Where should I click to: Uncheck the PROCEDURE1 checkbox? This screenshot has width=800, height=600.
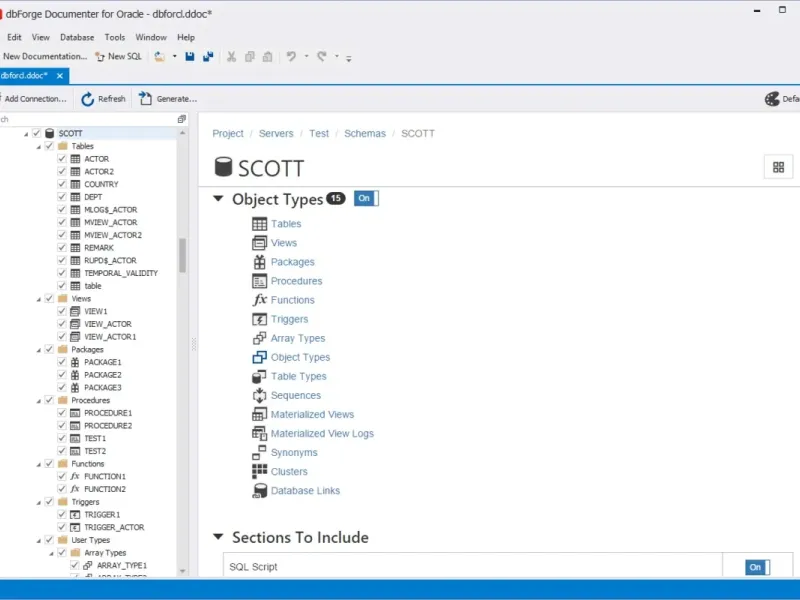click(x=62, y=413)
